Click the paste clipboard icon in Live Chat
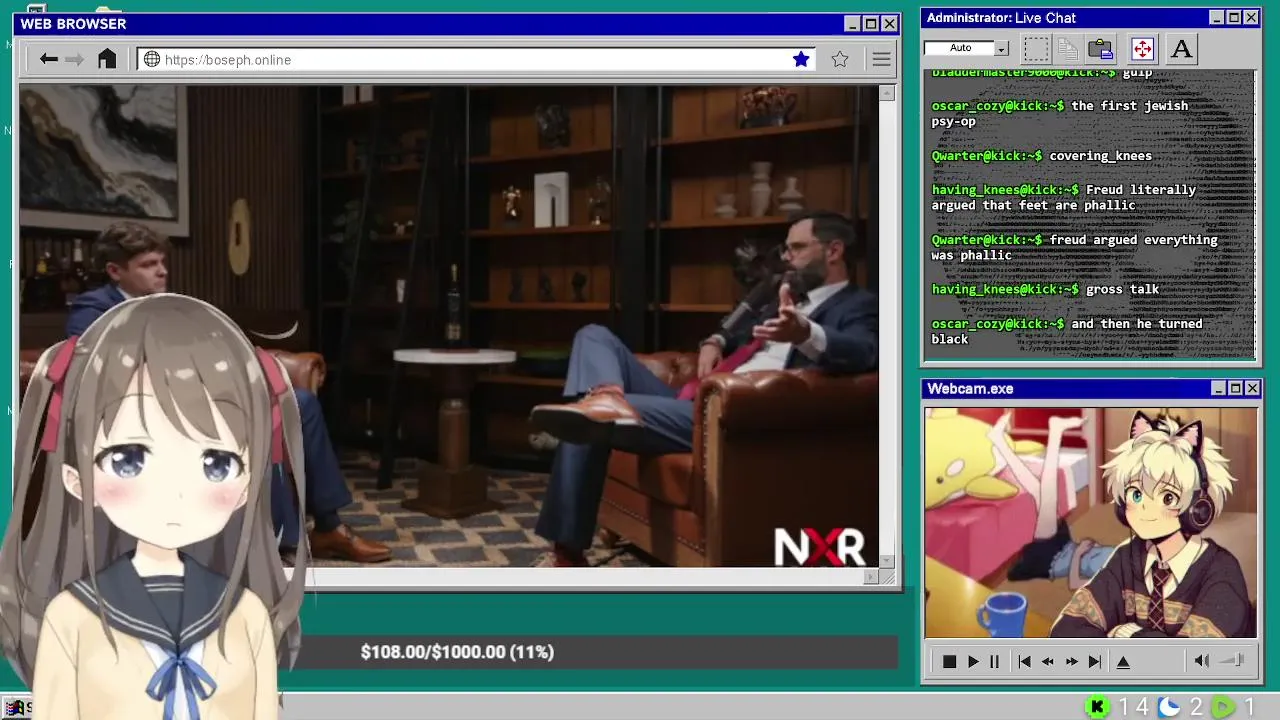1280x720 pixels. click(x=1101, y=48)
